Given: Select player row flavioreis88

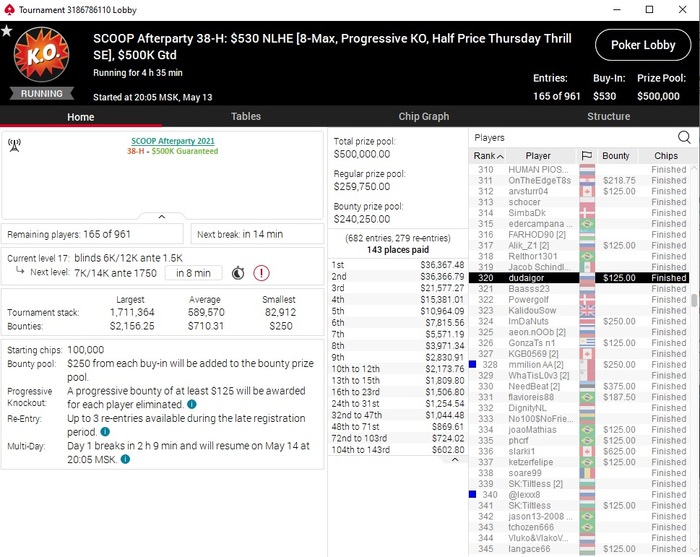Looking at the screenshot, I should point(579,397).
